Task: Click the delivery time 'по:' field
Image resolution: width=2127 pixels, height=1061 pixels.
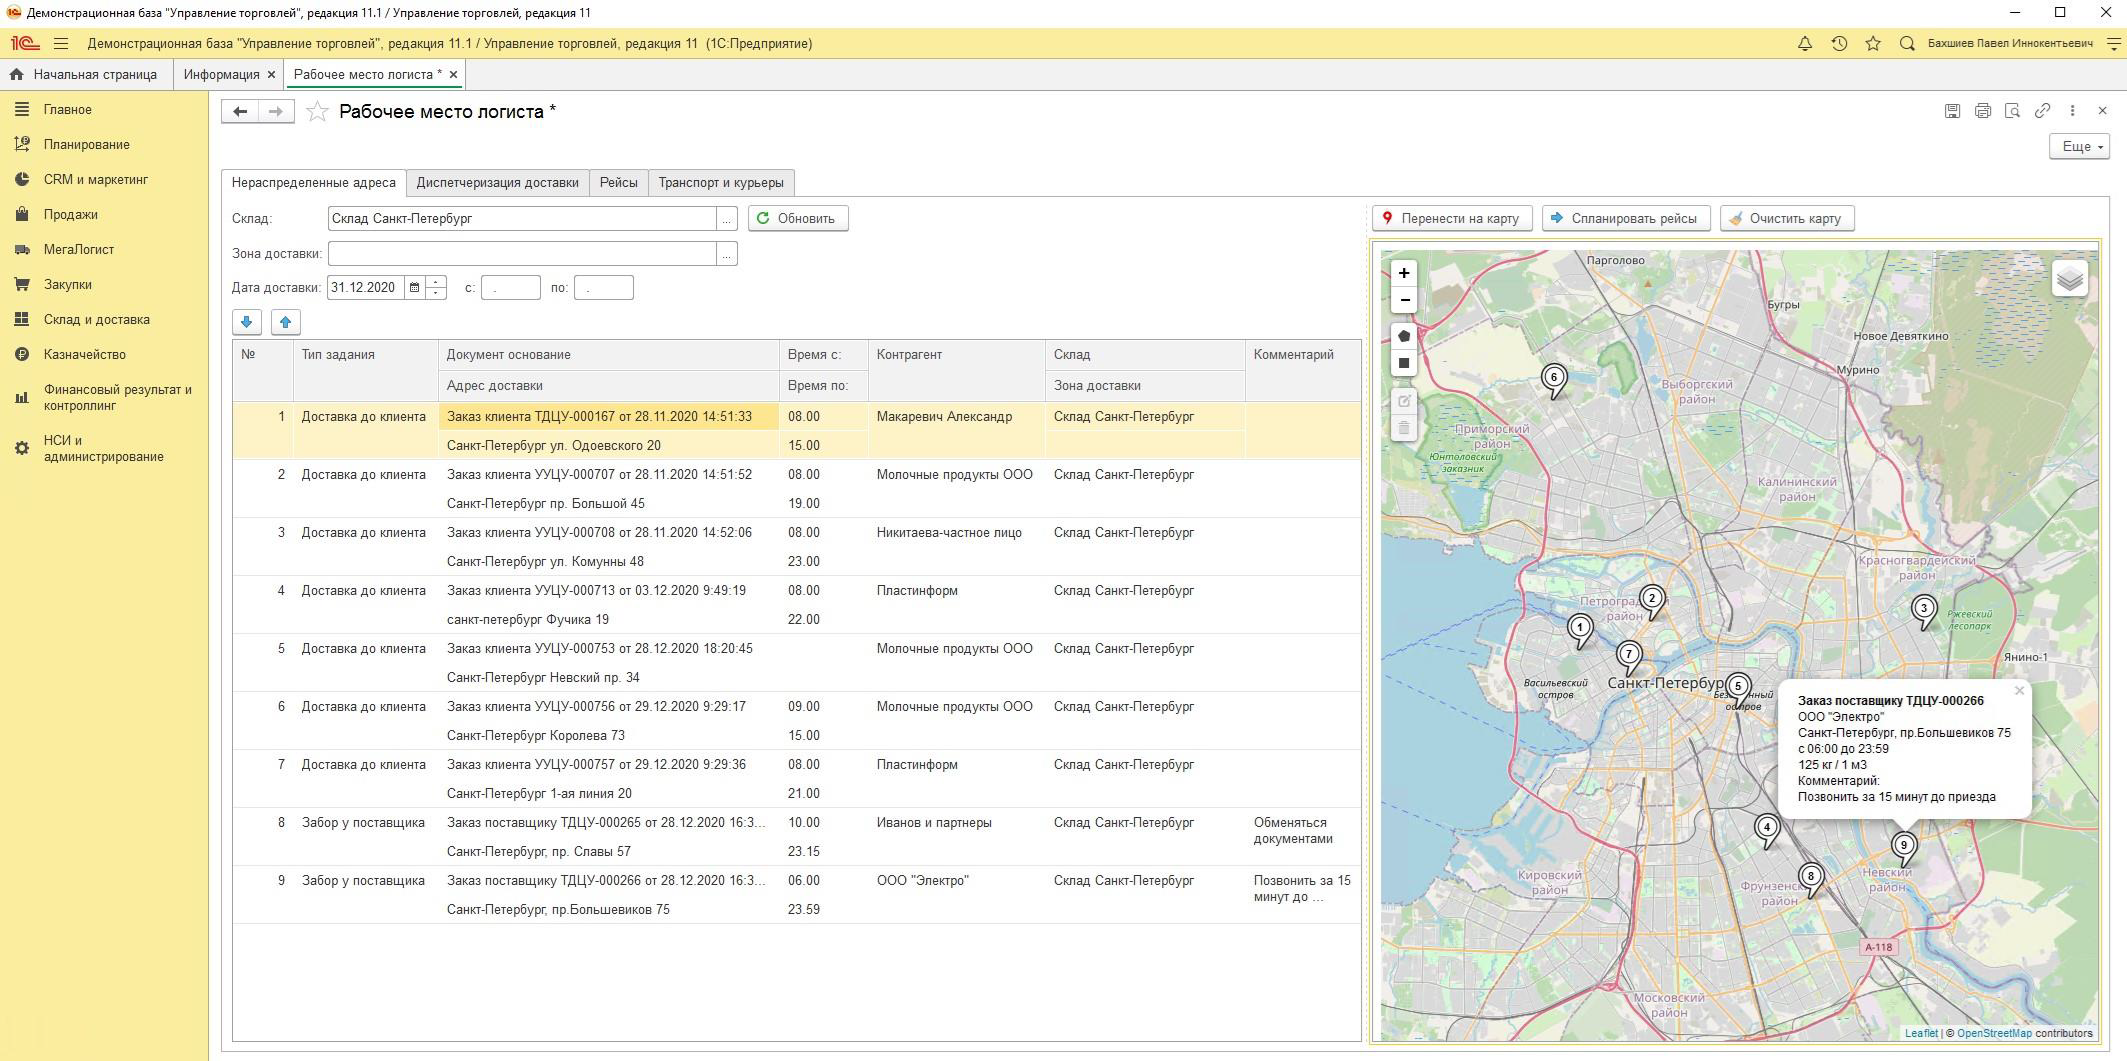Action: point(603,288)
